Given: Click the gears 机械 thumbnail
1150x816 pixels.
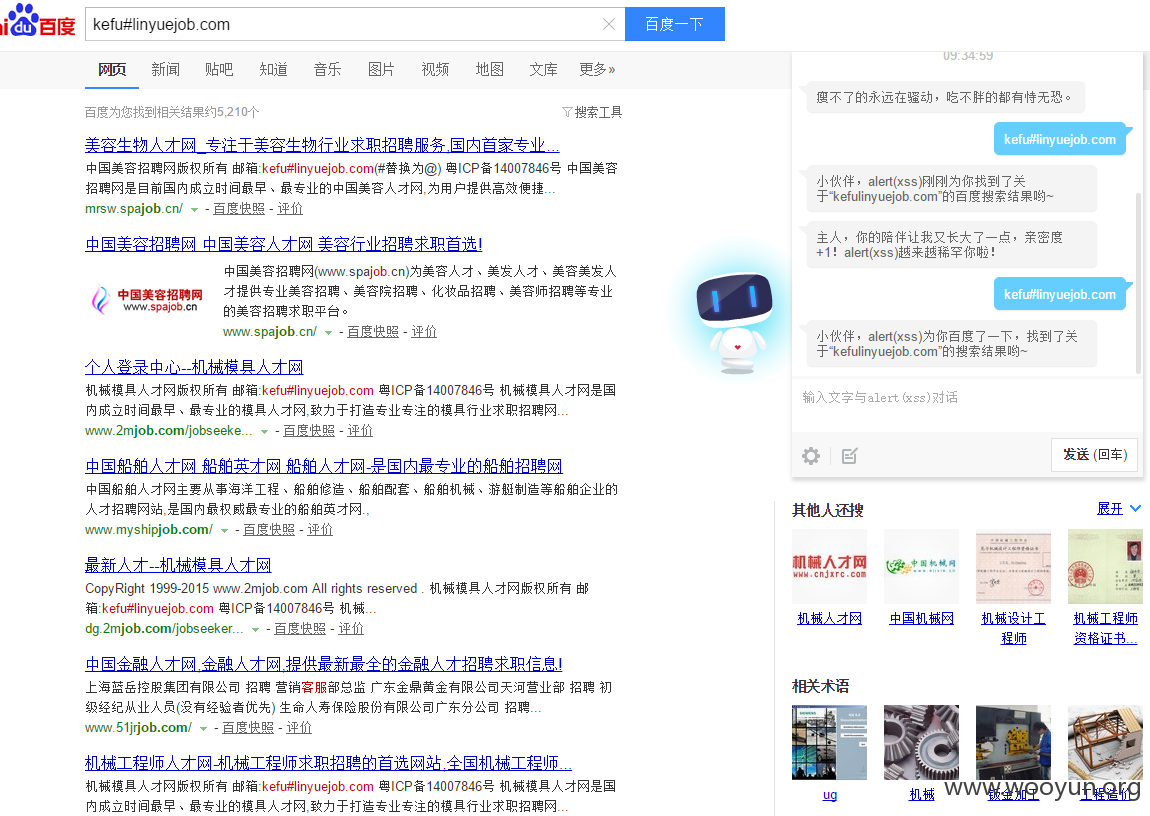Looking at the screenshot, I should (921, 742).
